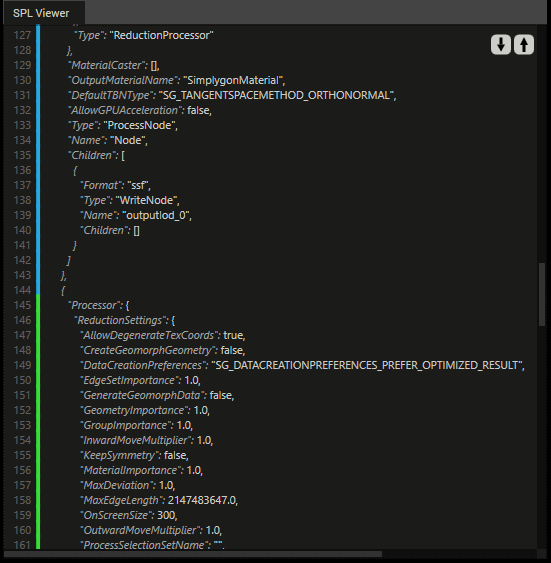551x563 pixels.
Task: Click "MaxEdgeLength" key
Action: (x=122, y=501)
